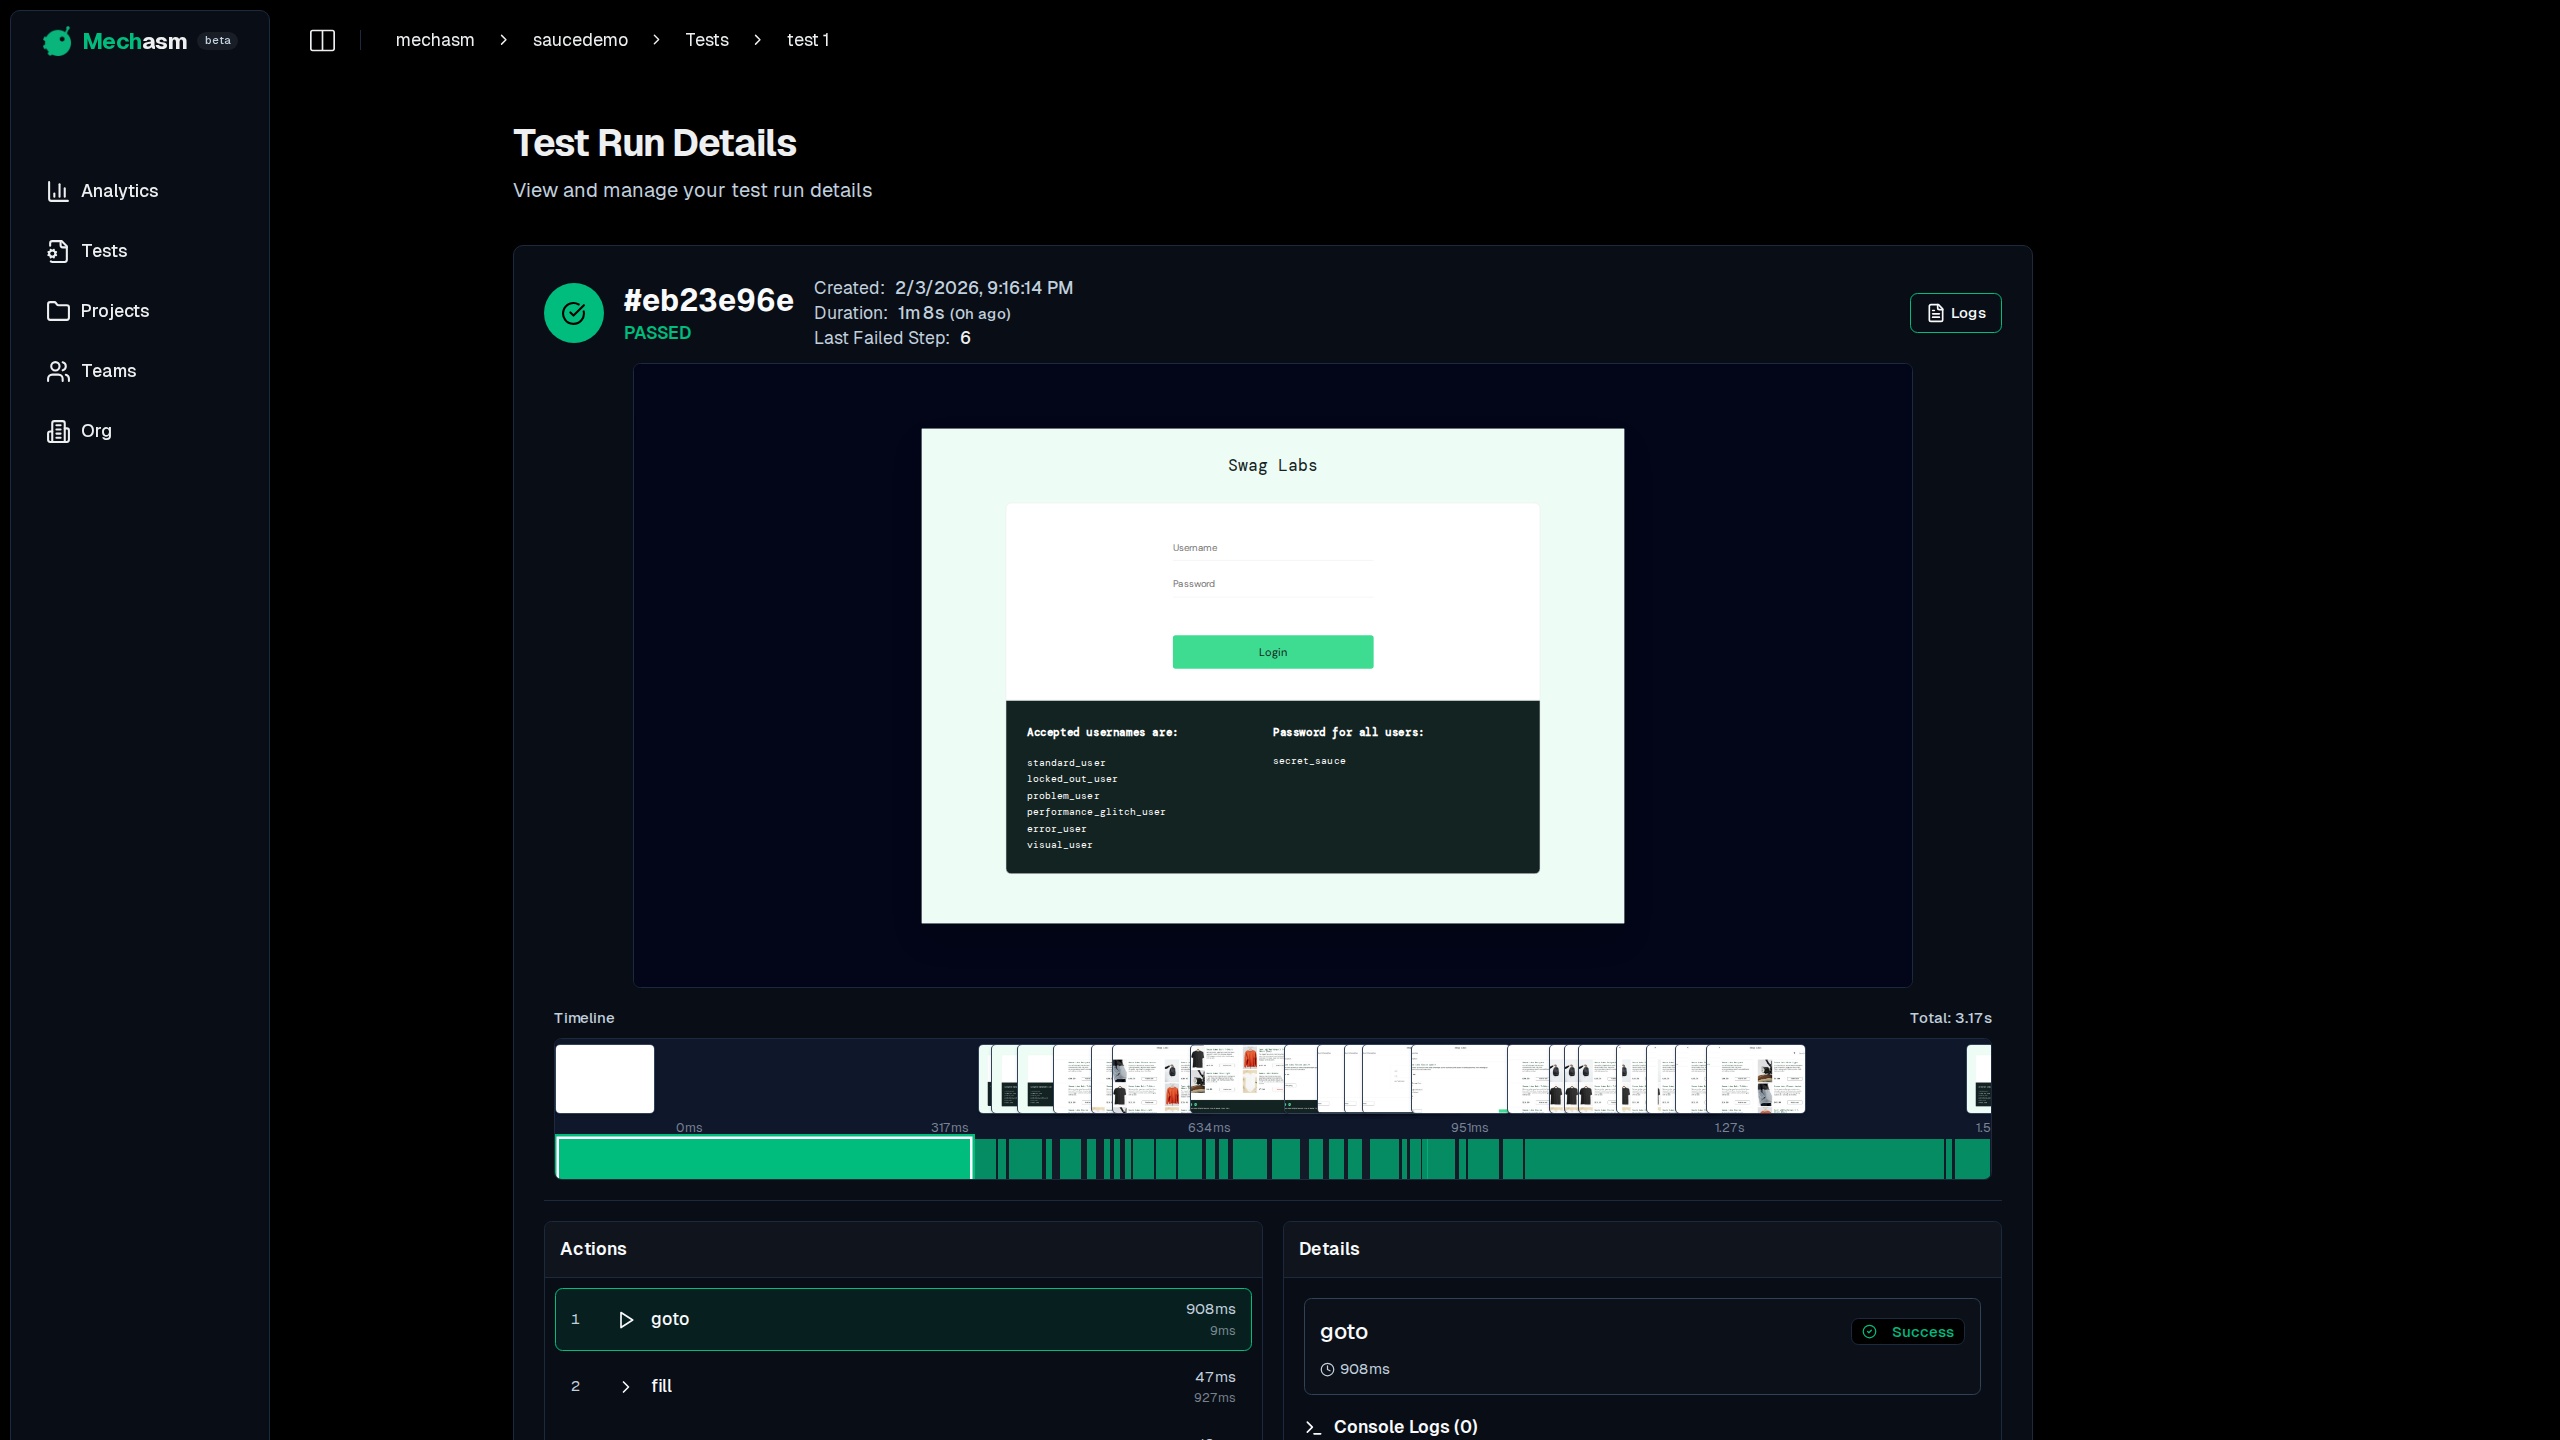Viewport: 2560px width, 1440px height.
Task: Select test 1 in the breadcrumb trail
Action: pos(808,40)
